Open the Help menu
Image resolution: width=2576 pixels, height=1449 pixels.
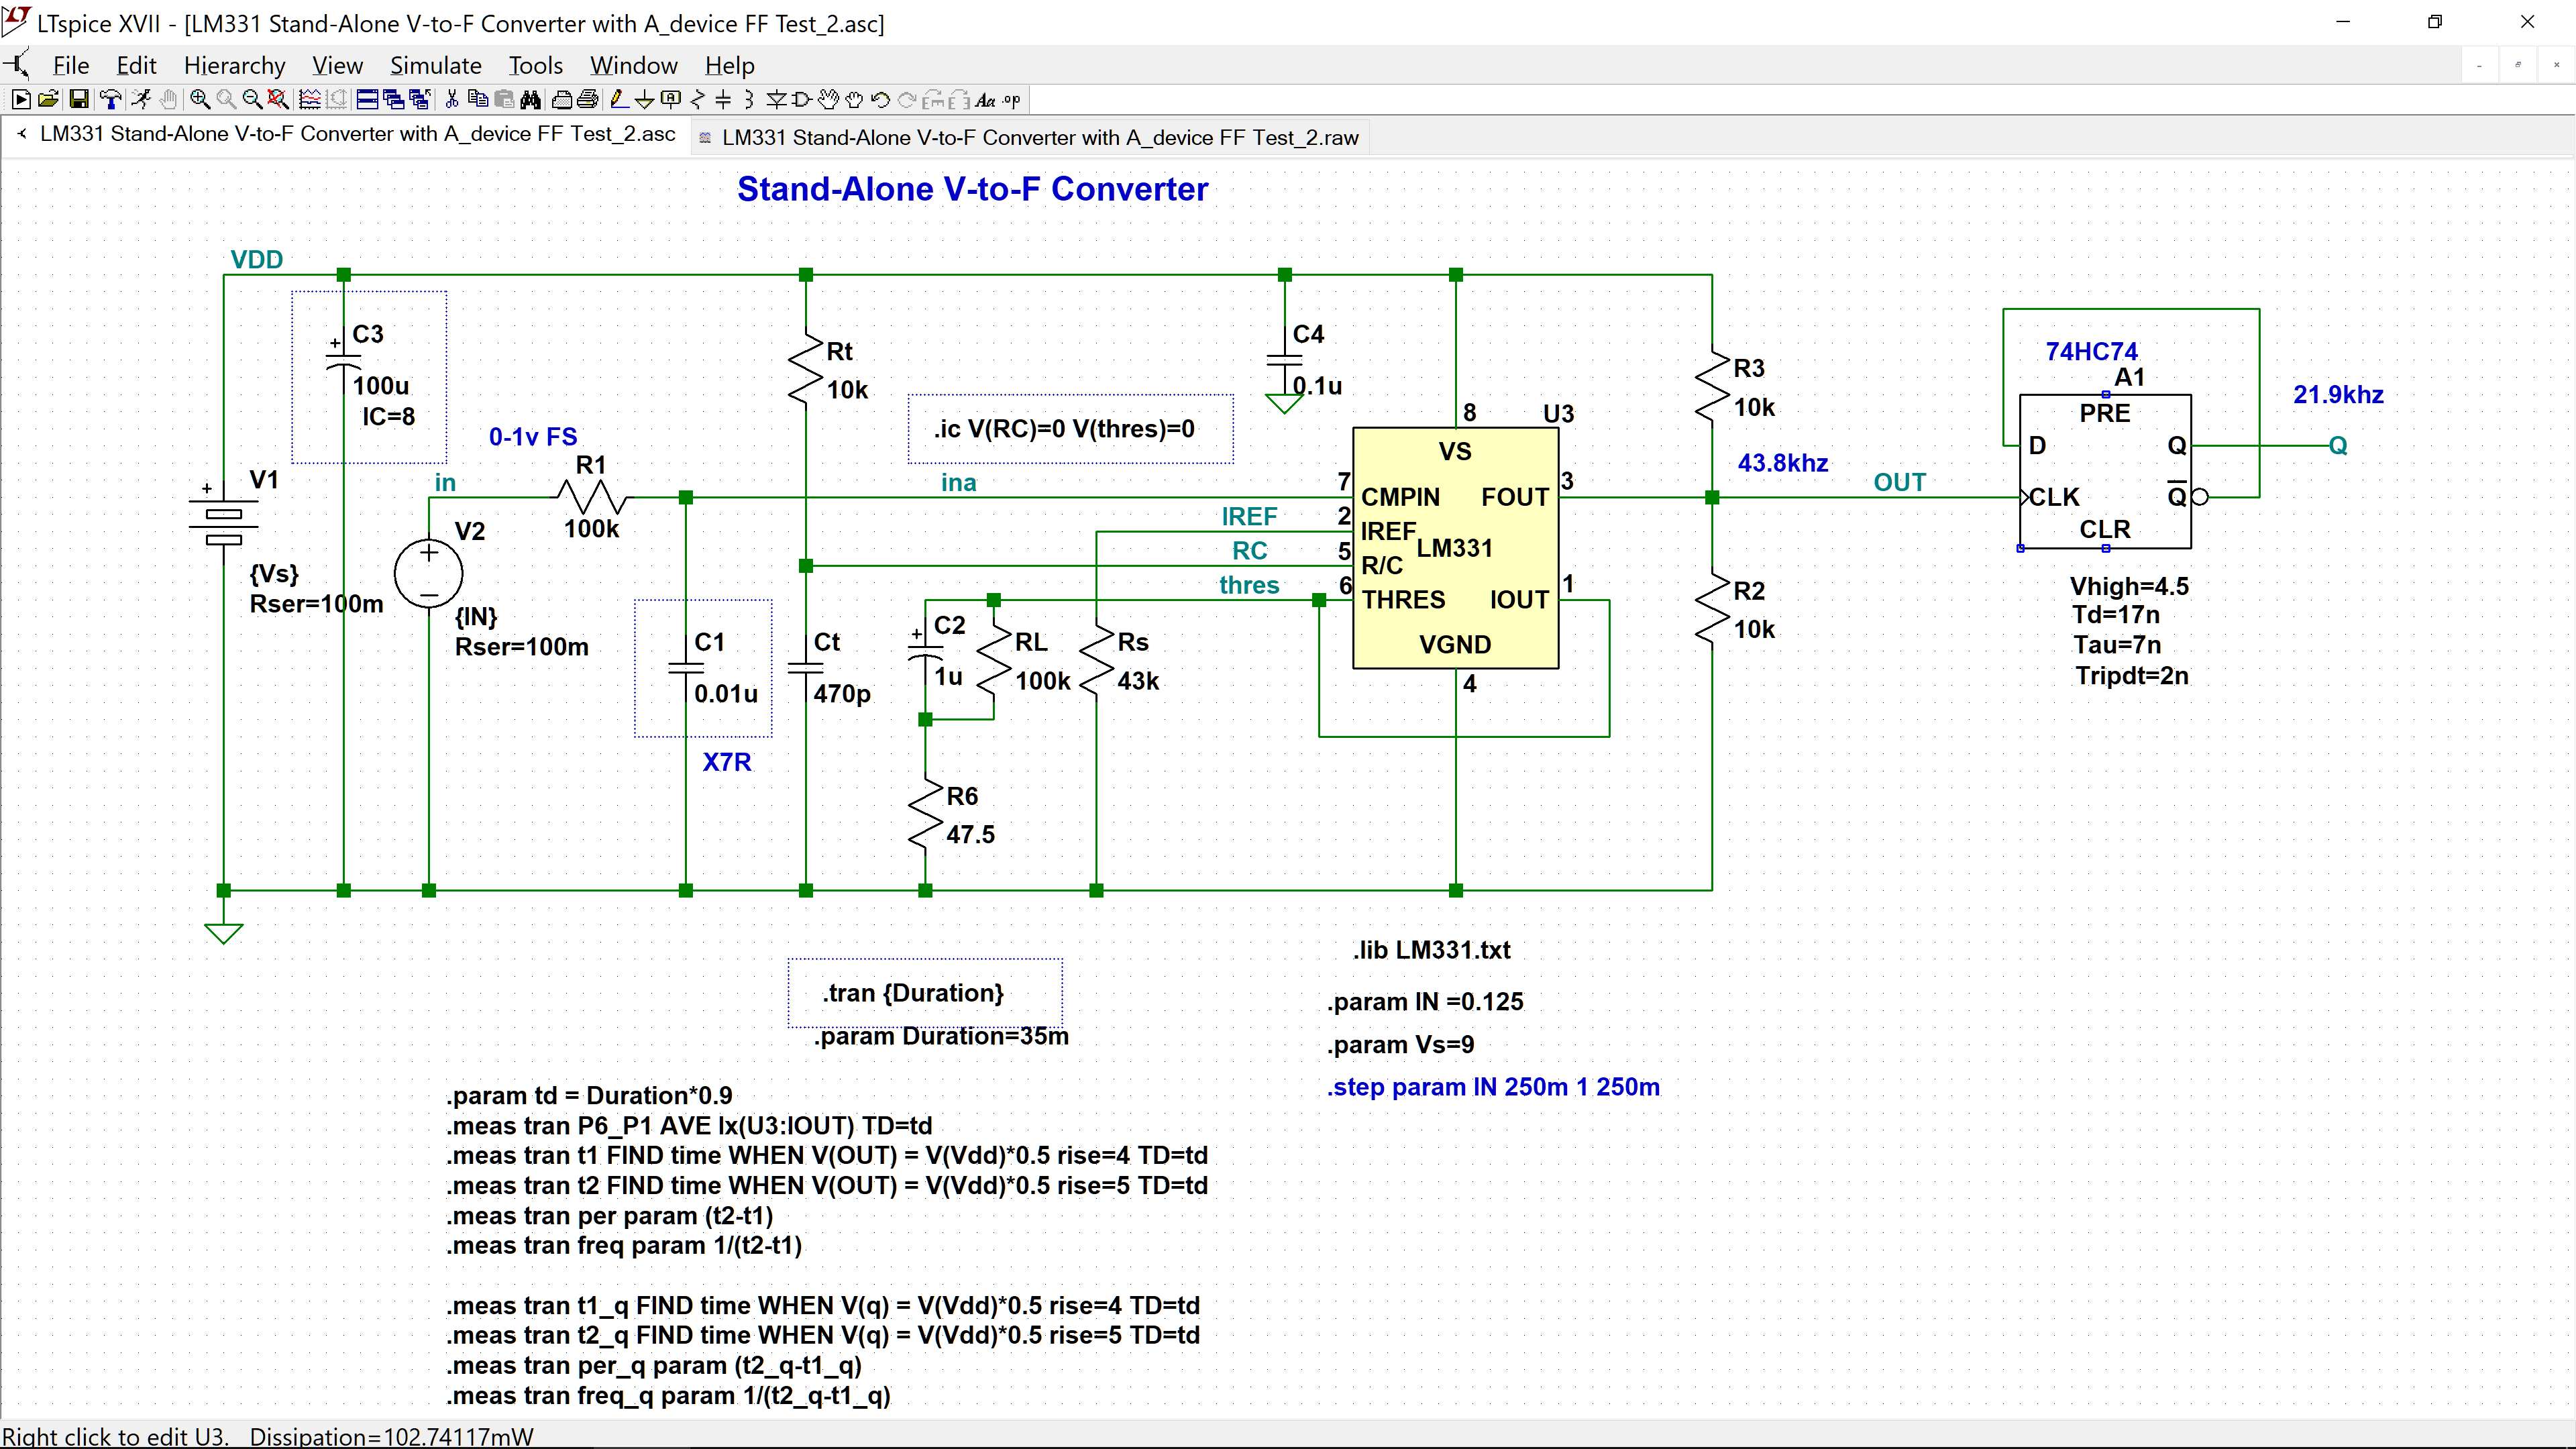coord(730,66)
